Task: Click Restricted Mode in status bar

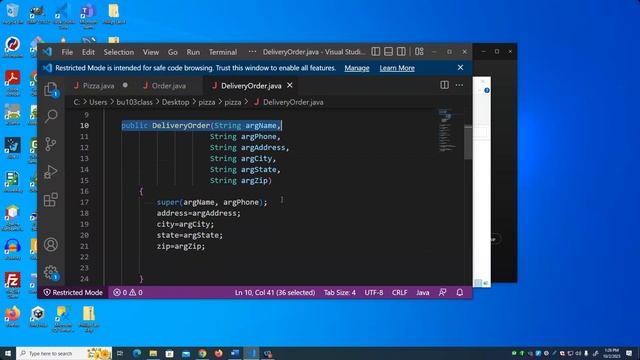Action: click(73, 292)
